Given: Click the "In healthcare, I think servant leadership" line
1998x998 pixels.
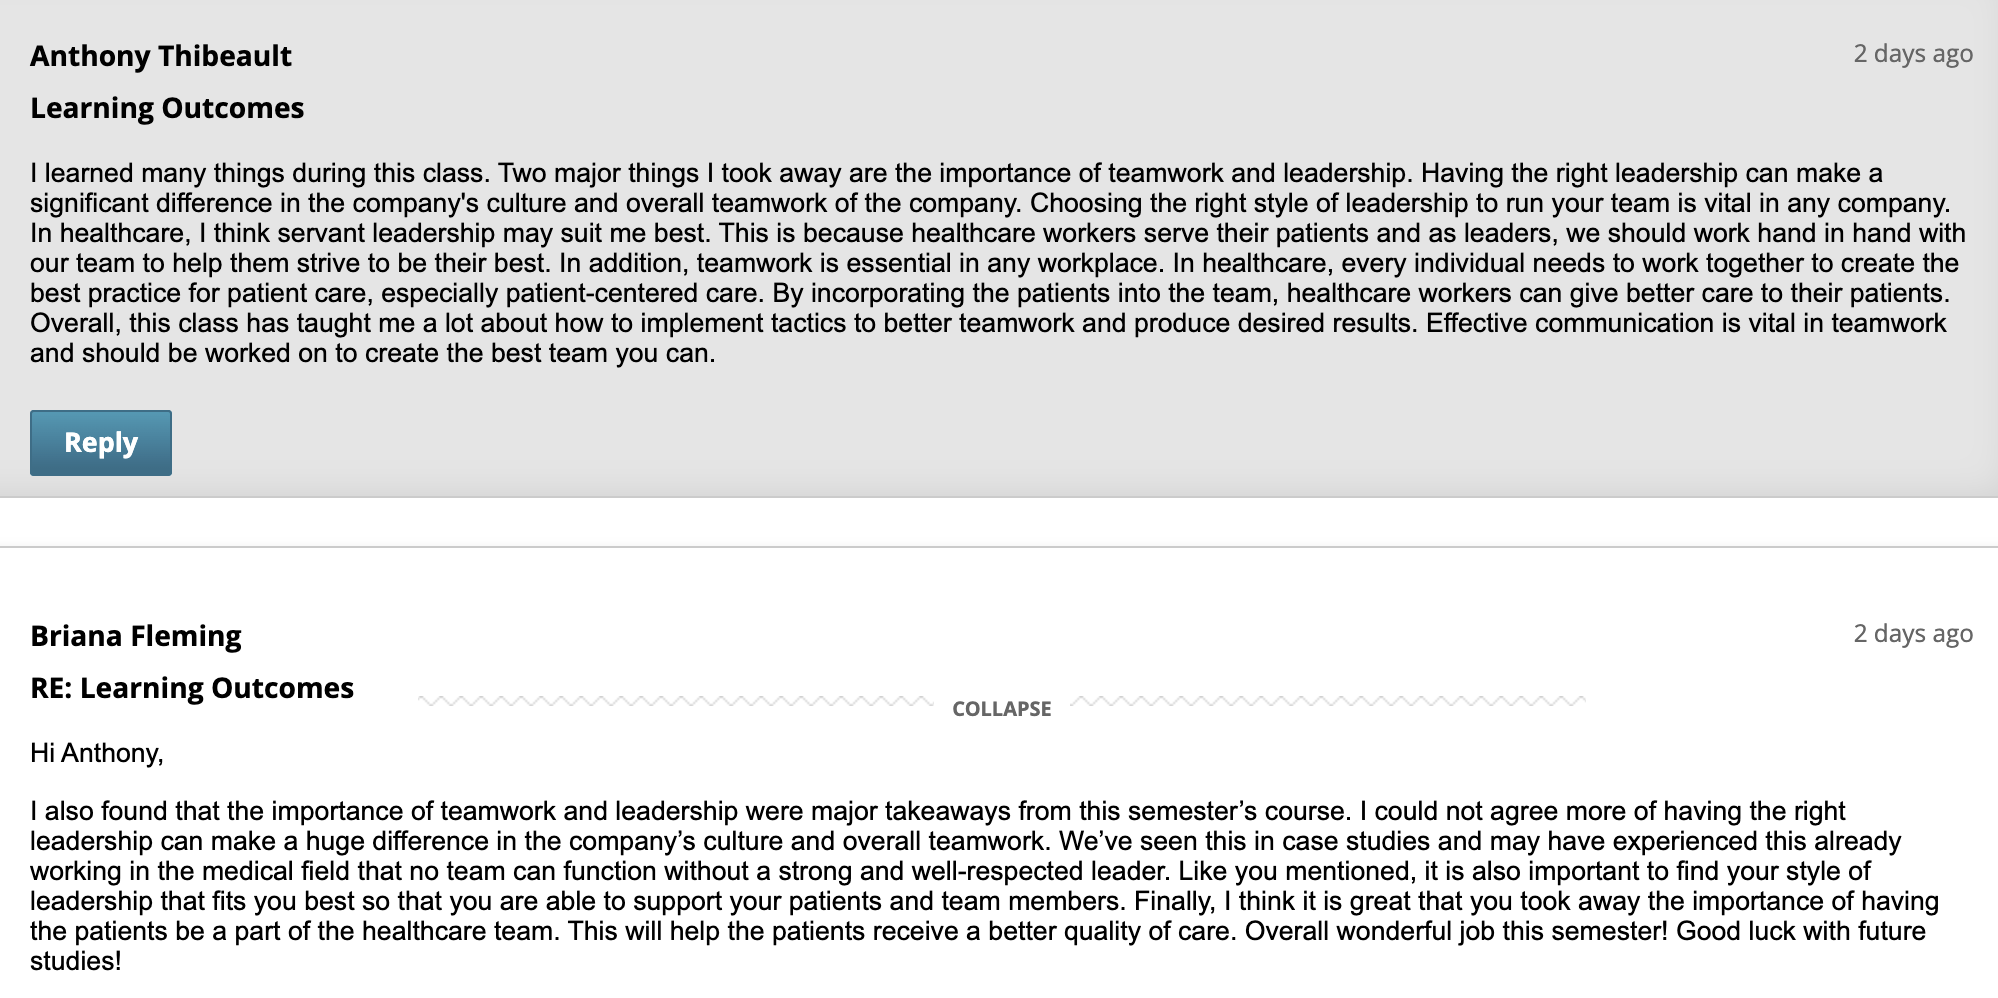Looking at the screenshot, I should click(x=997, y=233).
